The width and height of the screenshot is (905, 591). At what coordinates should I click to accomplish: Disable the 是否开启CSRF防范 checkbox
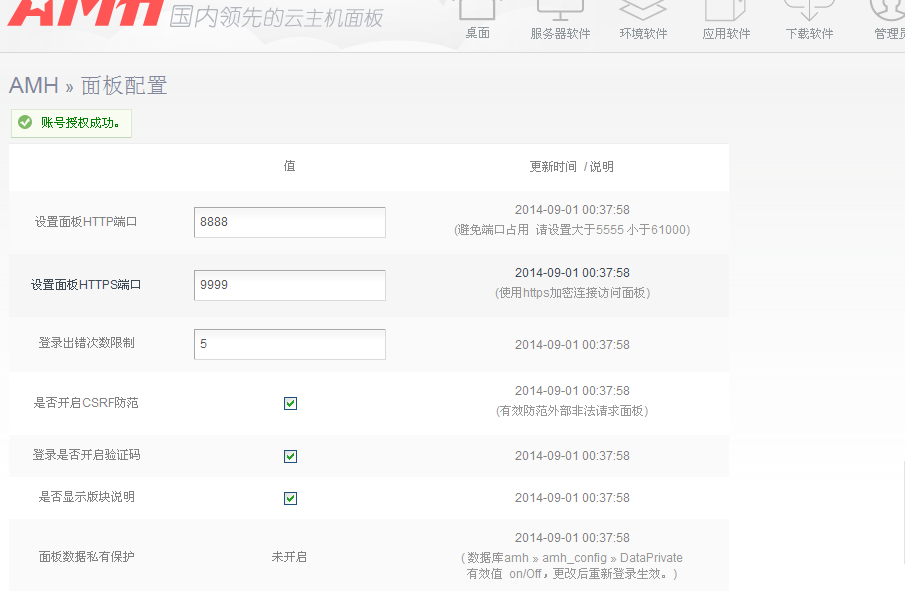(x=290, y=403)
